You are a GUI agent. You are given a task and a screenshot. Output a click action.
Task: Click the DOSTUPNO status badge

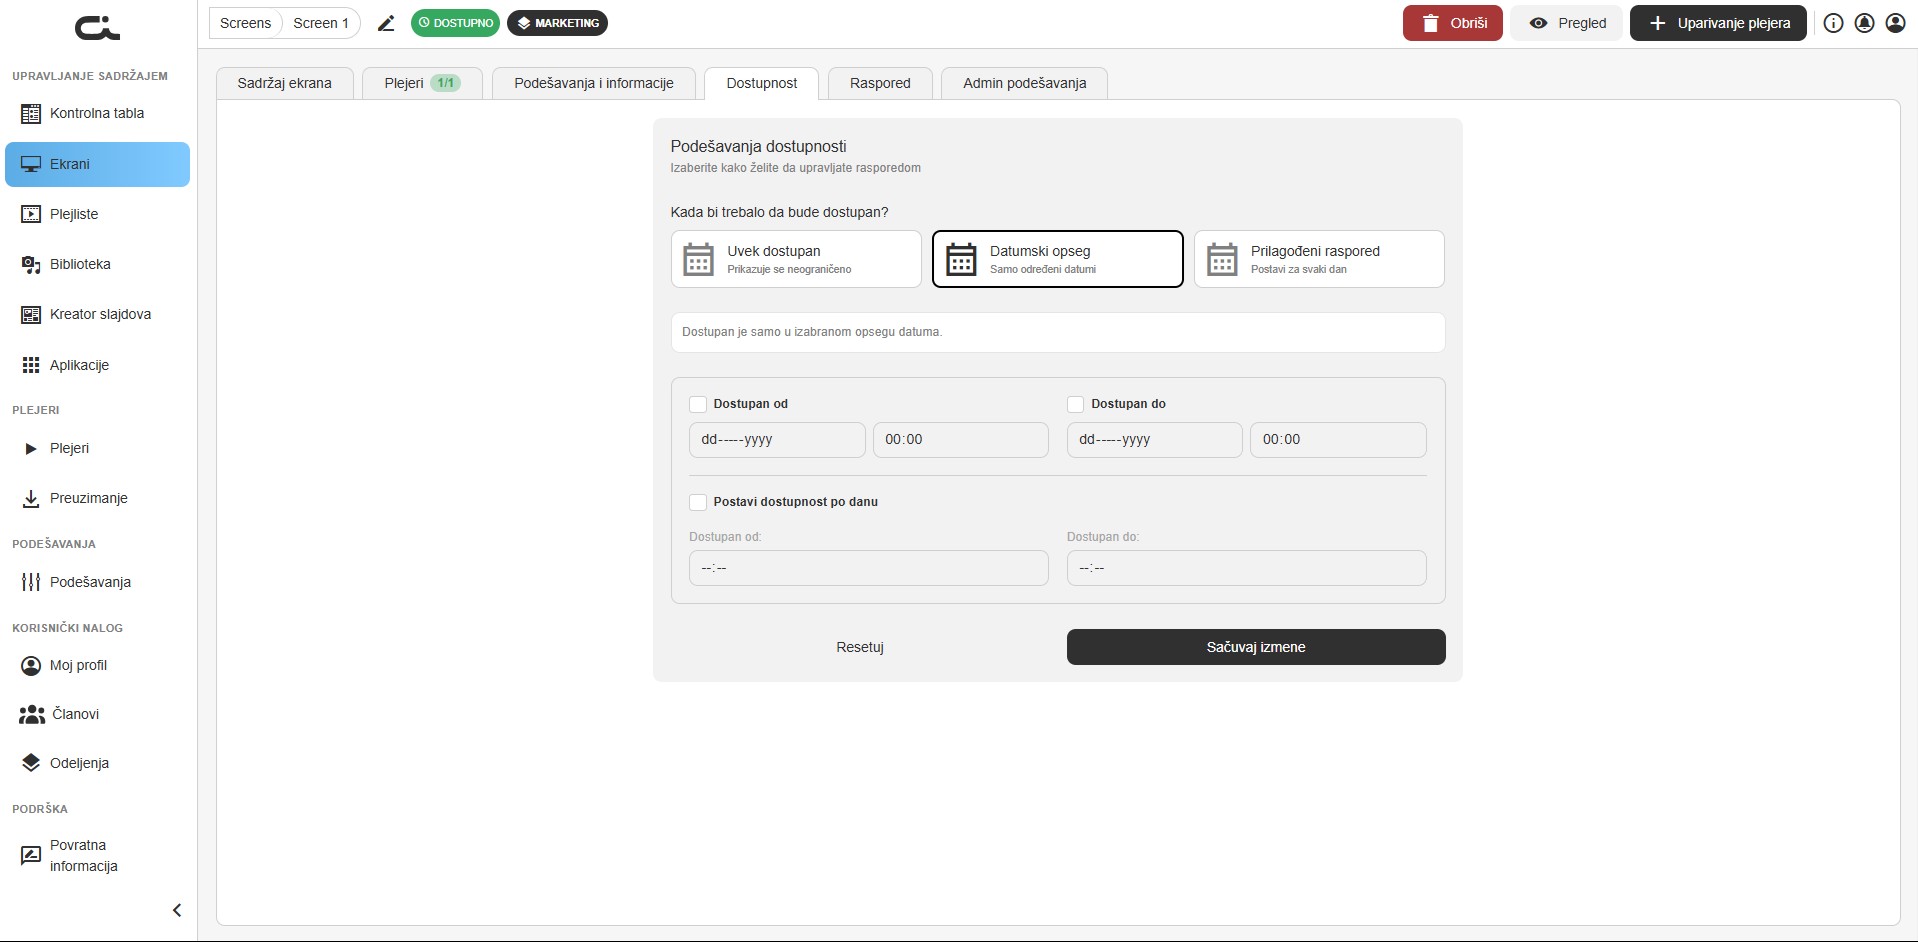tap(455, 23)
